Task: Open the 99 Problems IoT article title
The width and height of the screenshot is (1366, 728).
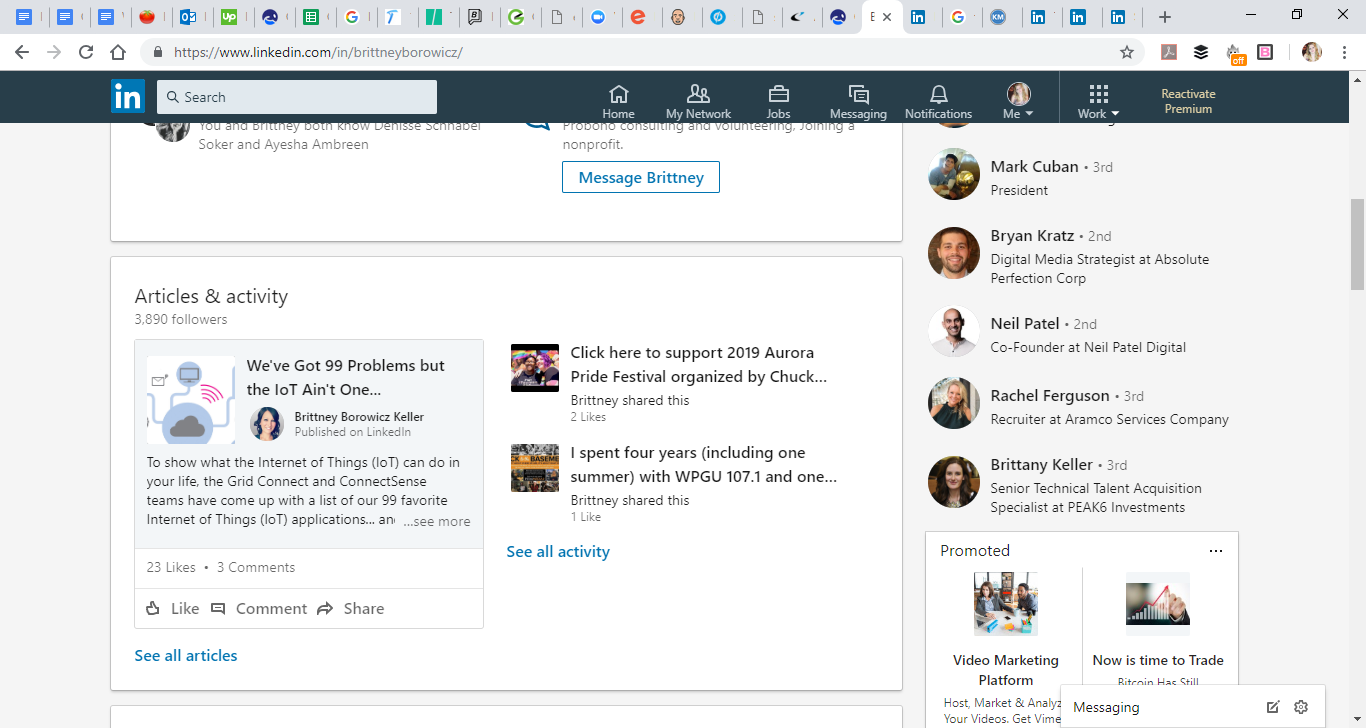Action: (346, 377)
